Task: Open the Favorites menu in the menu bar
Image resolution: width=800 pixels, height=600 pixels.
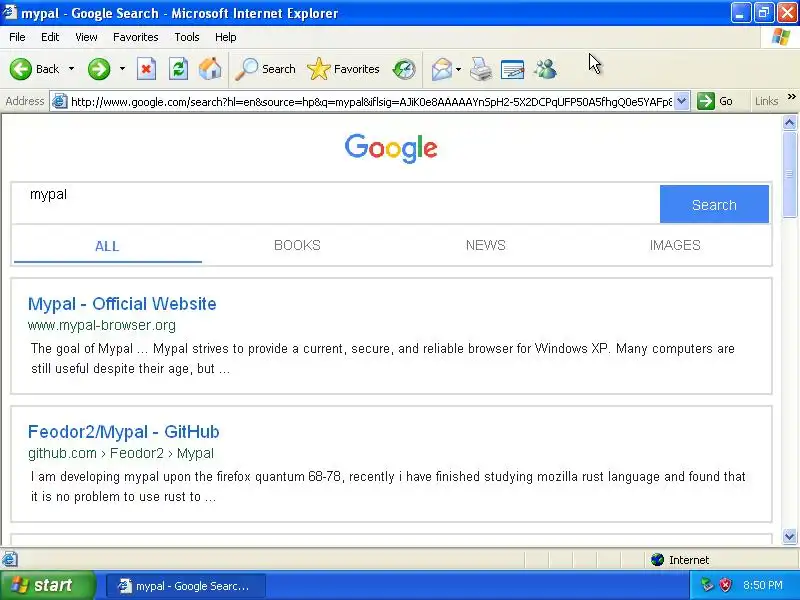Action: tap(136, 37)
